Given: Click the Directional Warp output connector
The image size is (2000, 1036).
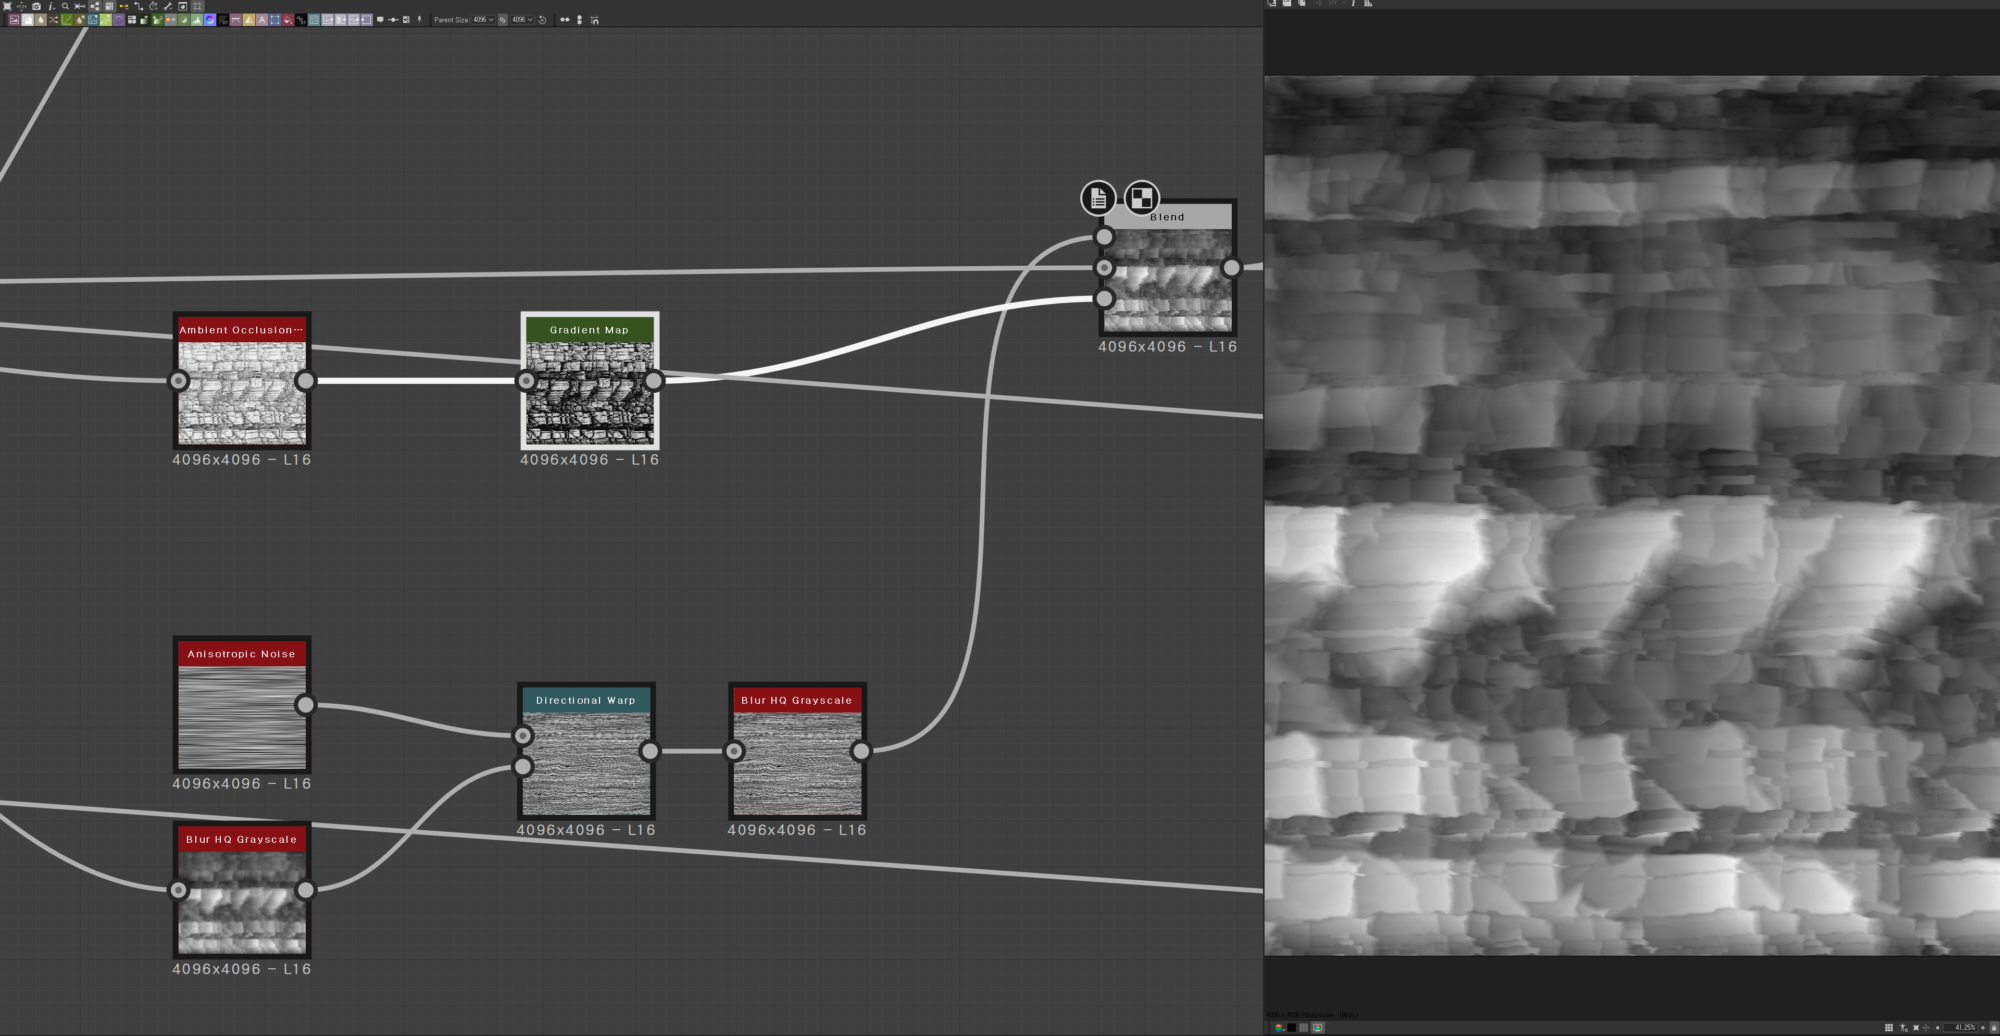Looking at the screenshot, I should coord(650,751).
